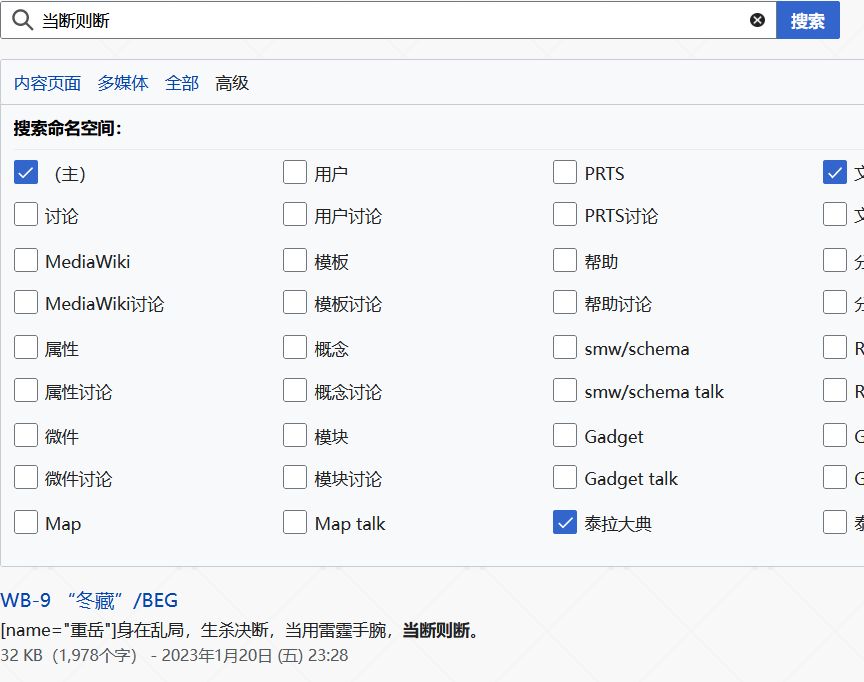Viewport: 864px width, 682px height.
Task: Check the 模块 namespace box
Action: click(294, 435)
